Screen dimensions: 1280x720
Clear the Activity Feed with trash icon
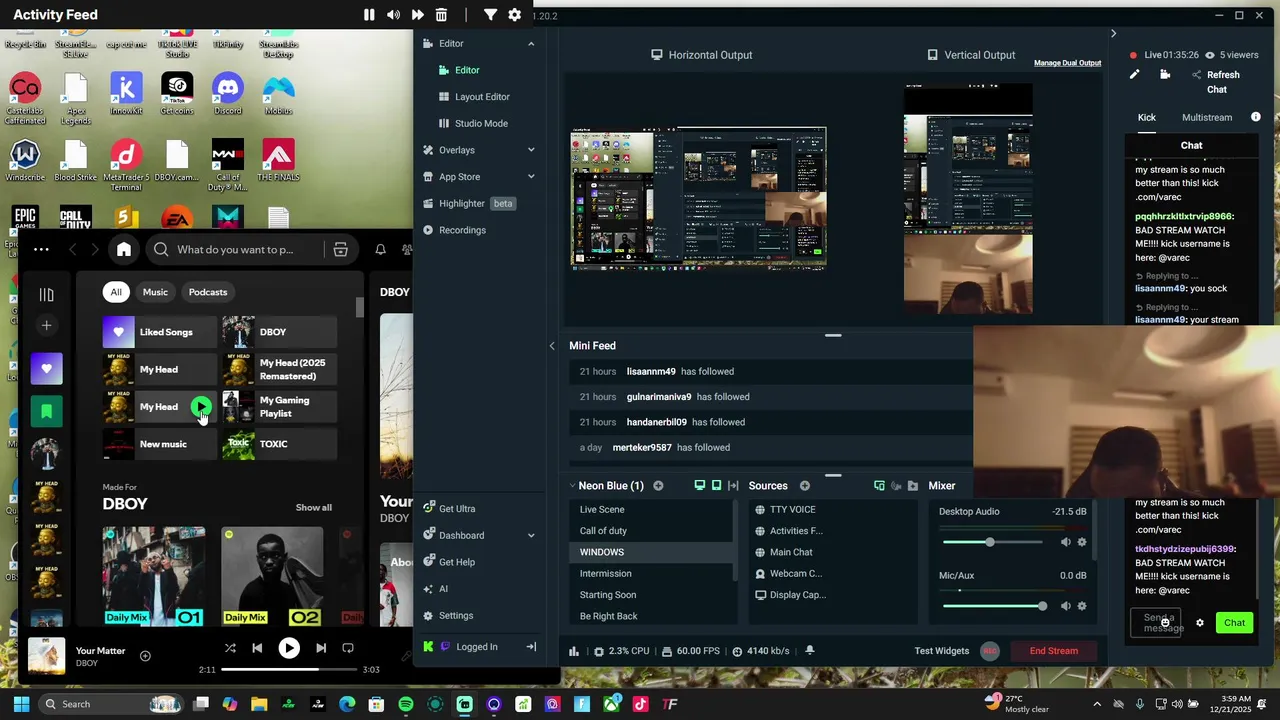441,15
